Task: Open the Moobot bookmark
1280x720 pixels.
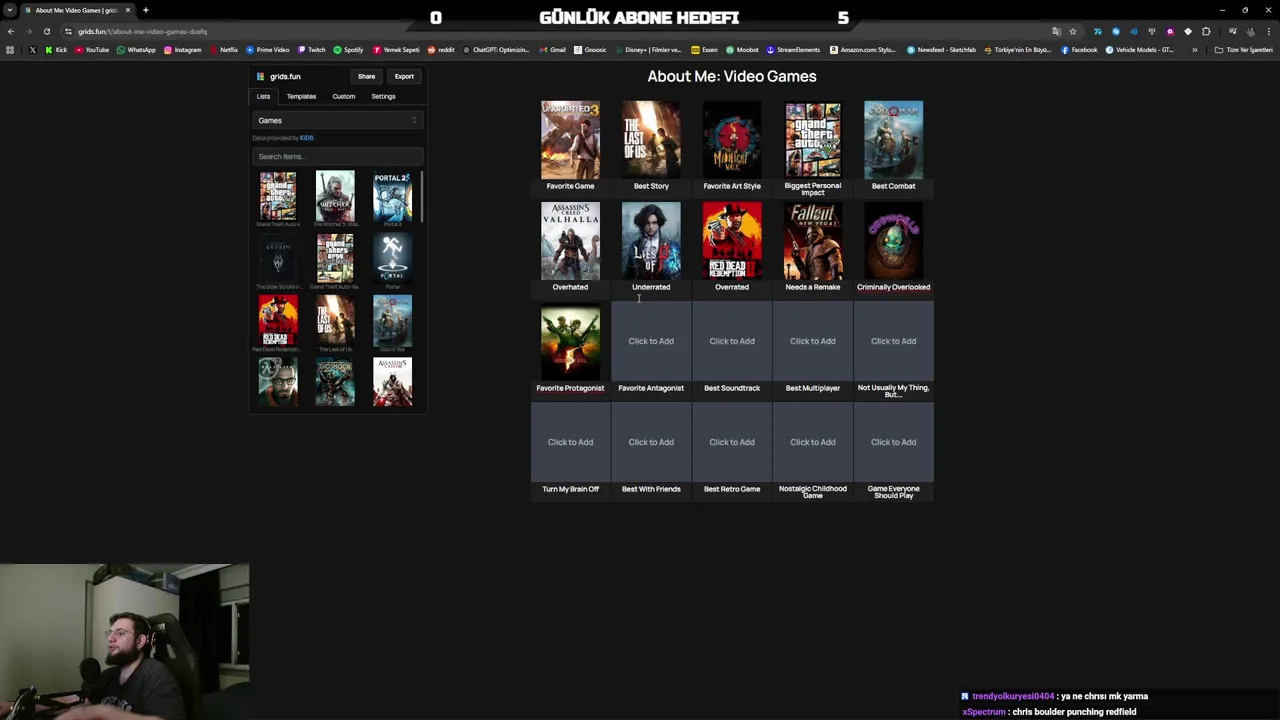Action: (x=742, y=50)
